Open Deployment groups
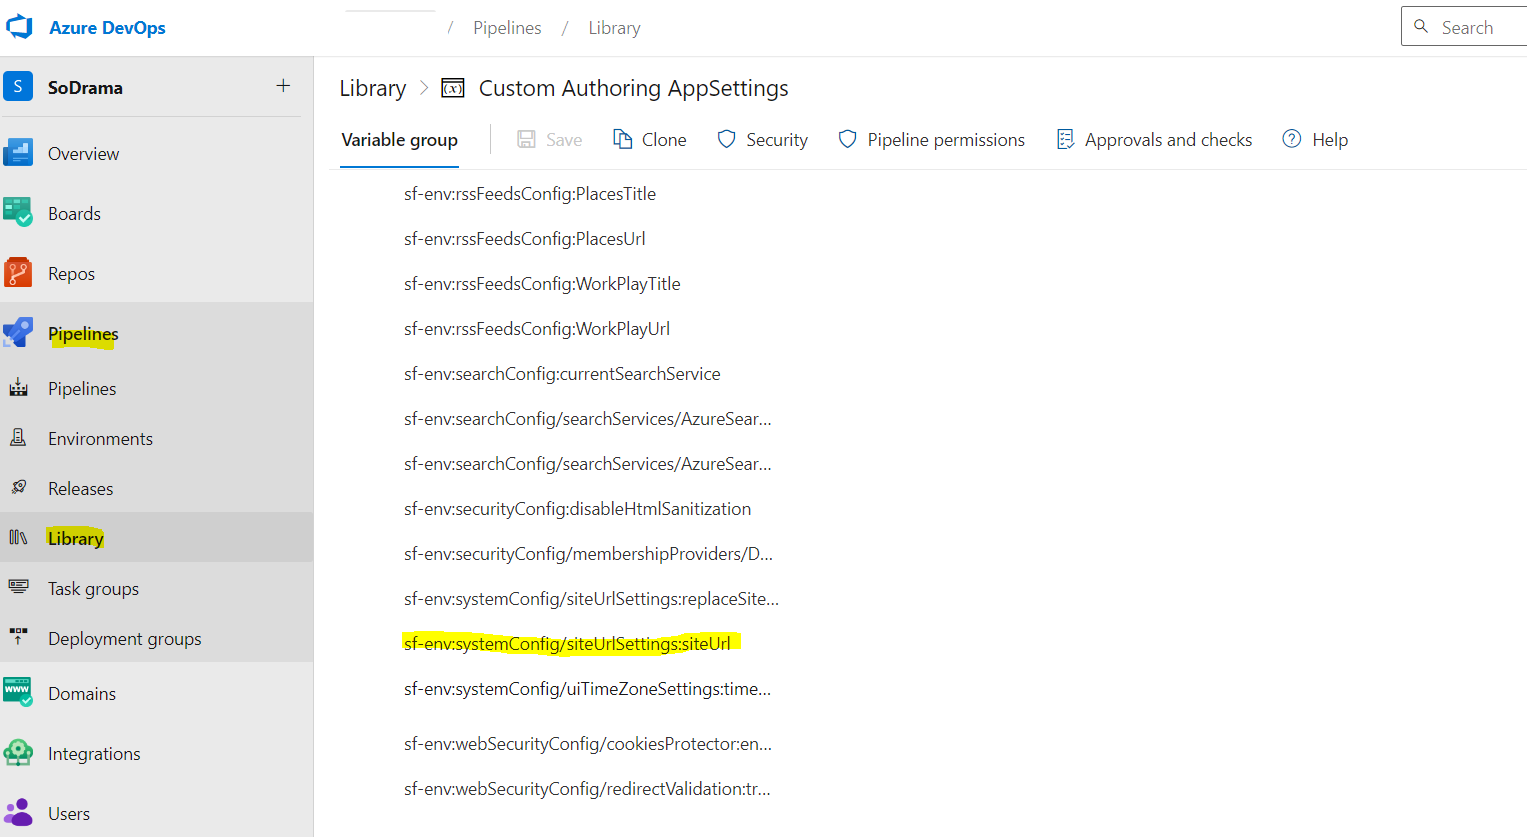The height and width of the screenshot is (837, 1527). click(124, 639)
